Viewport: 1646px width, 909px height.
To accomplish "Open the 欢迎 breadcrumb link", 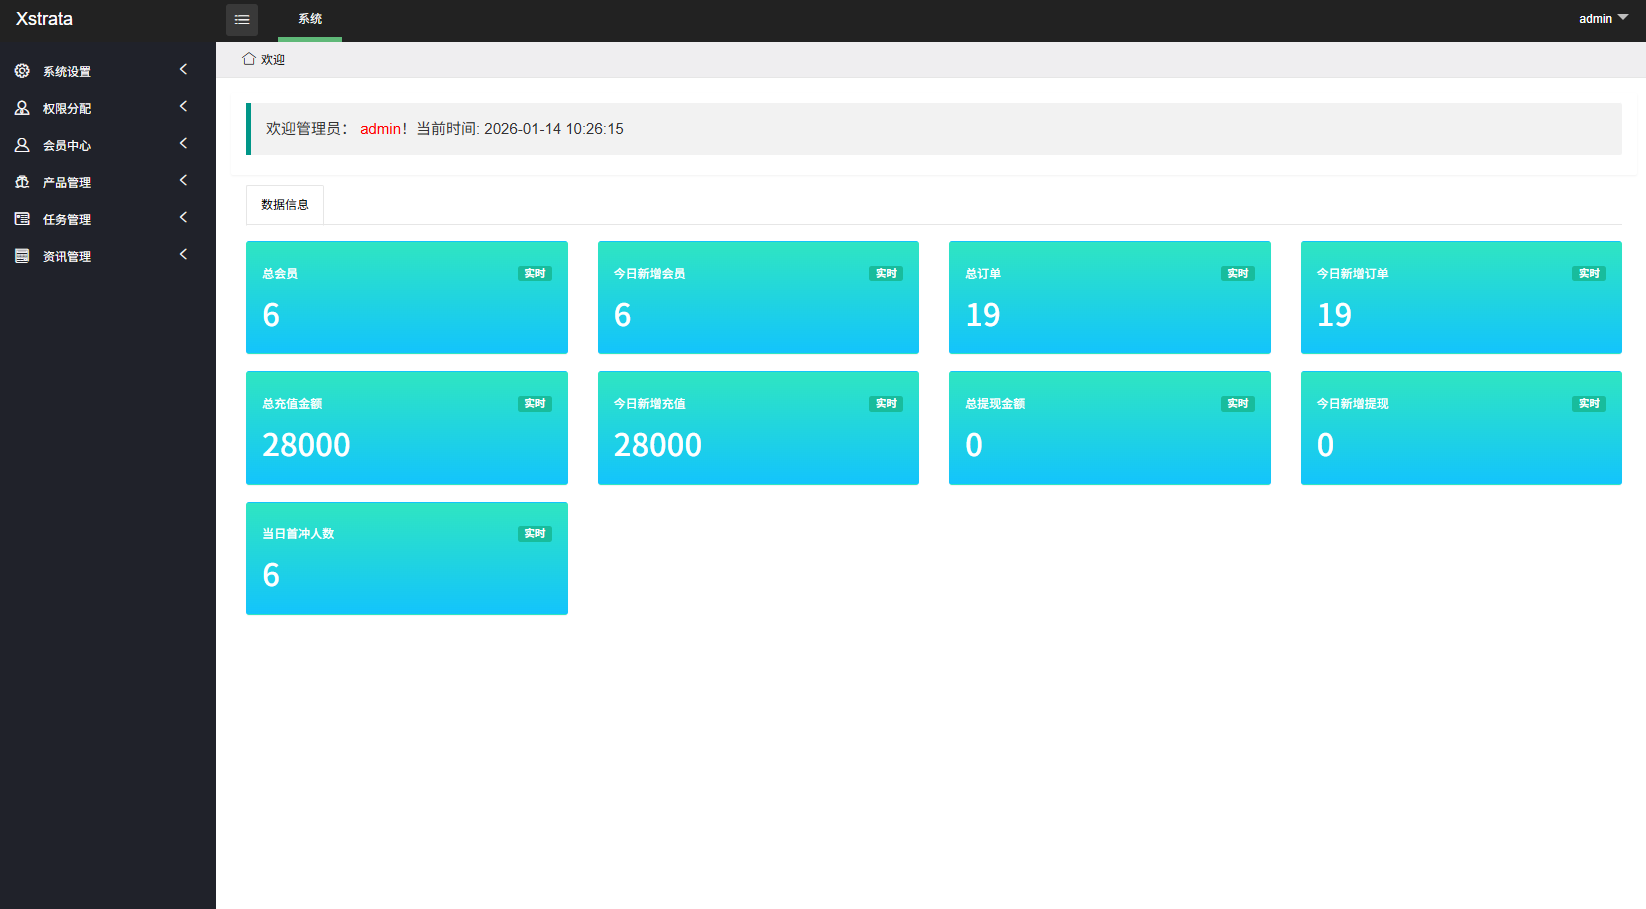I will 273,60.
